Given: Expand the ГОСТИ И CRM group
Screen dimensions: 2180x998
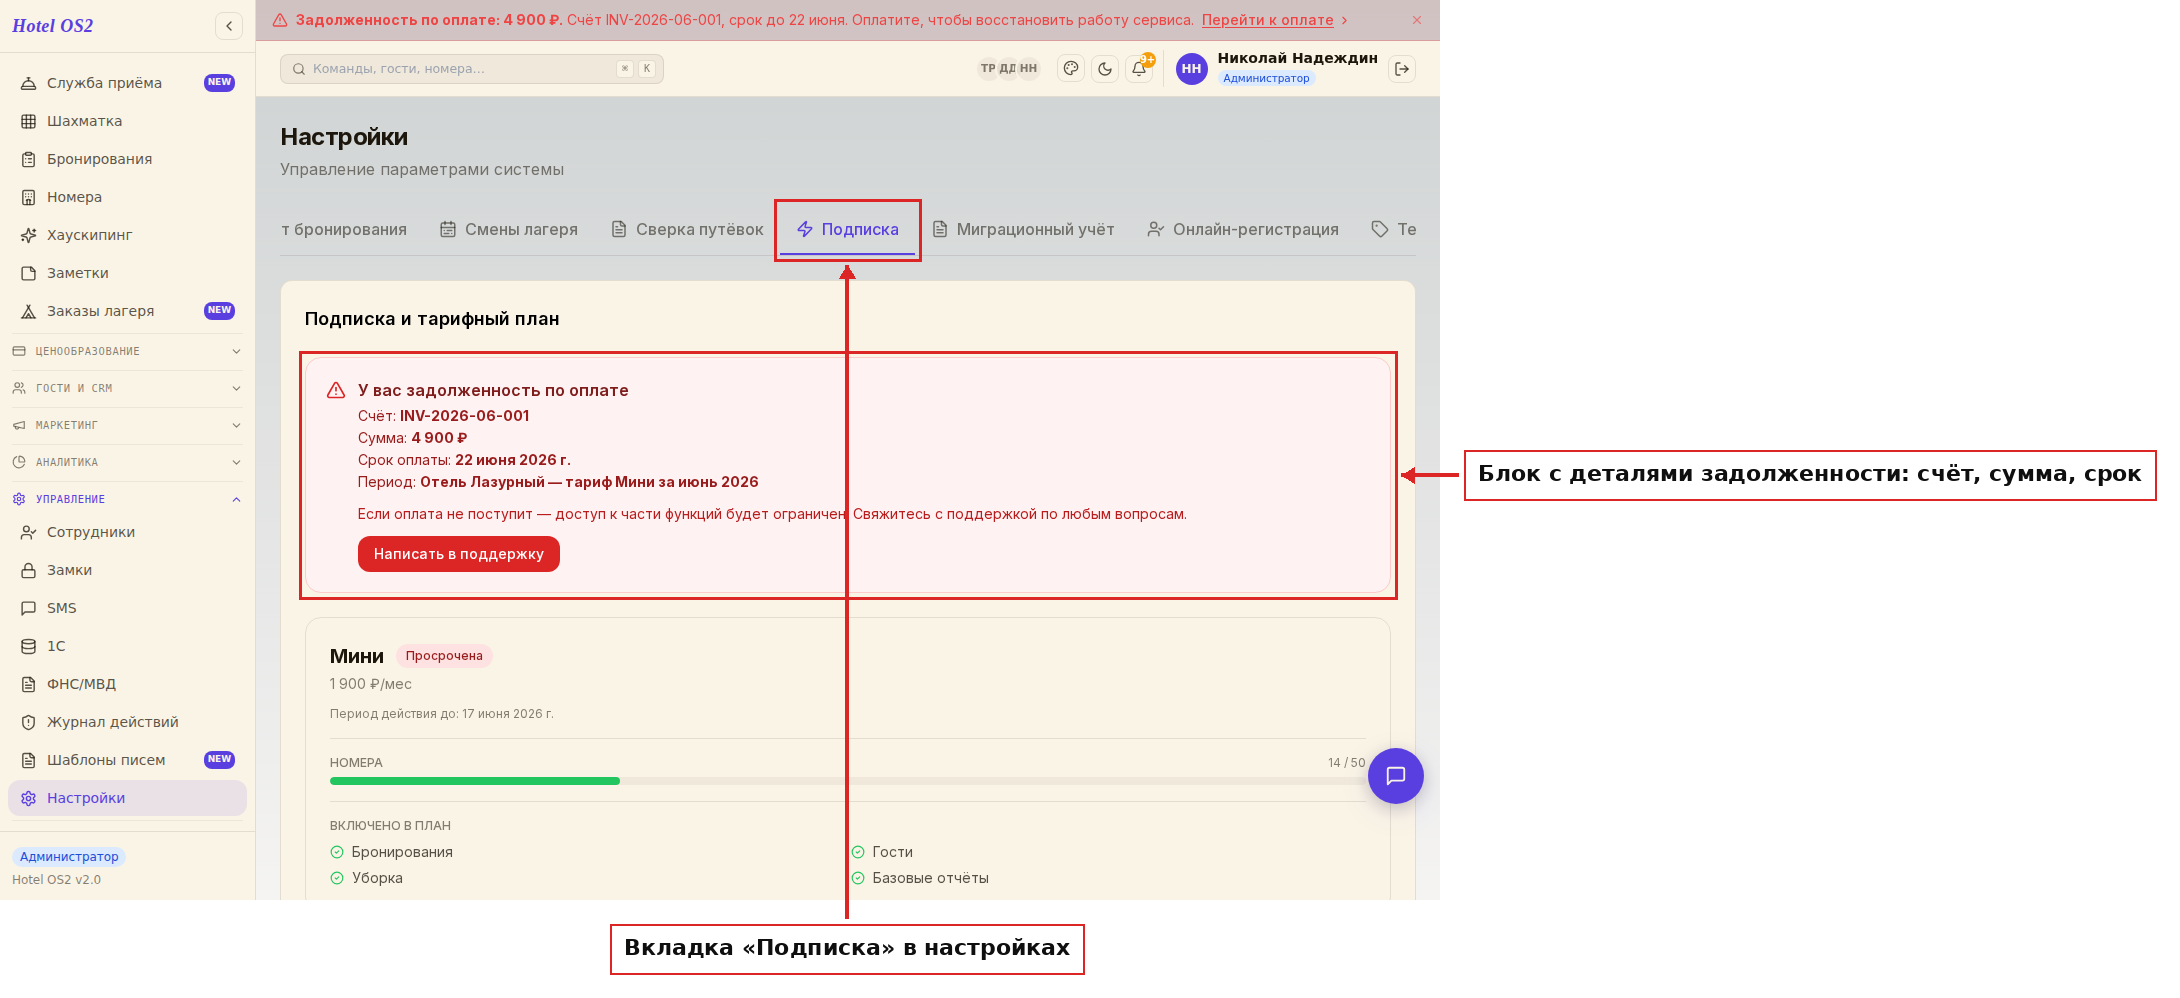Looking at the screenshot, I should tap(127, 388).
